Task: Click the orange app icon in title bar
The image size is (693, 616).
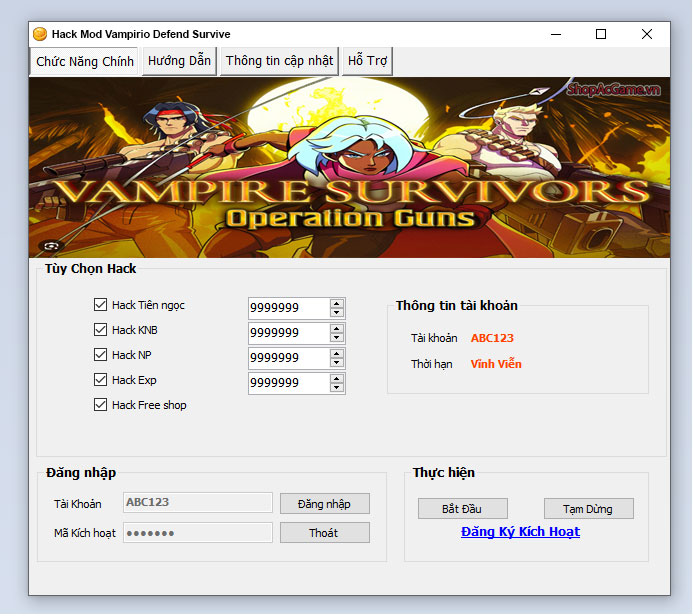Action: coord(40,34)
